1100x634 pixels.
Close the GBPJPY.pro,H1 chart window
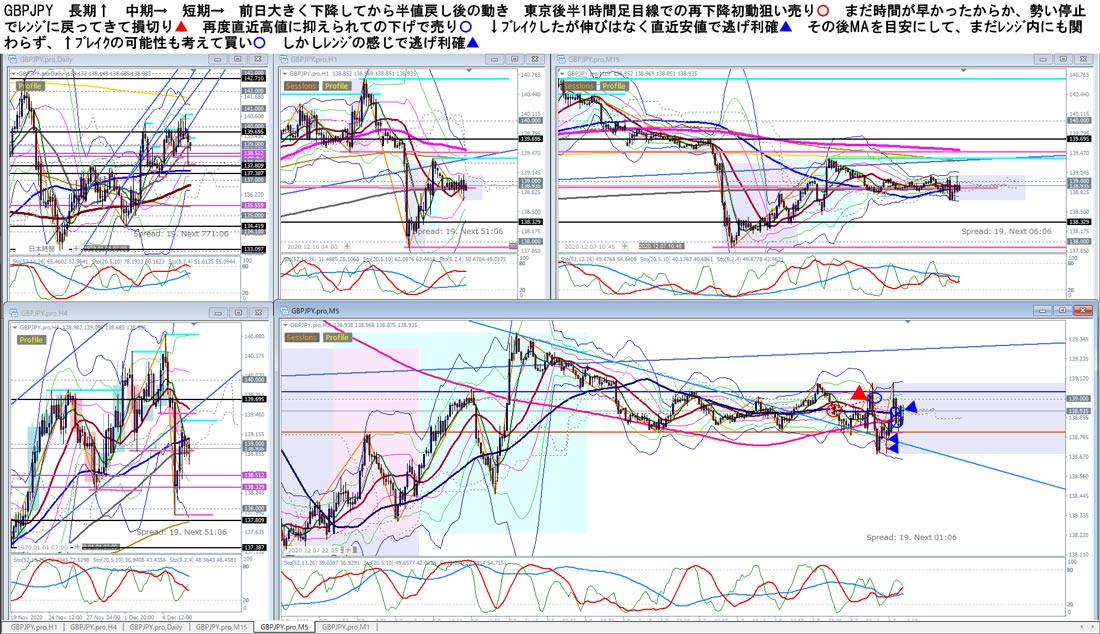[x=535, y=60]
